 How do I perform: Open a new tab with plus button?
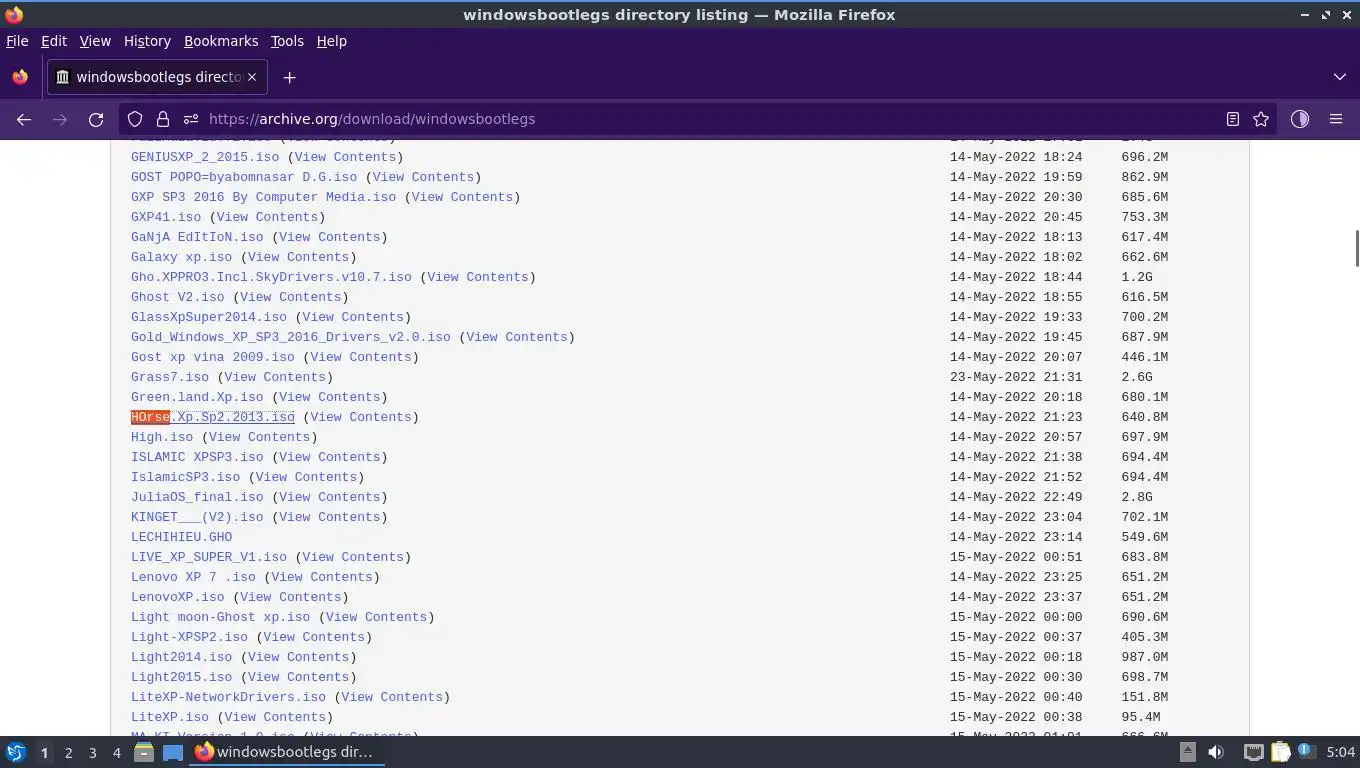289,77
